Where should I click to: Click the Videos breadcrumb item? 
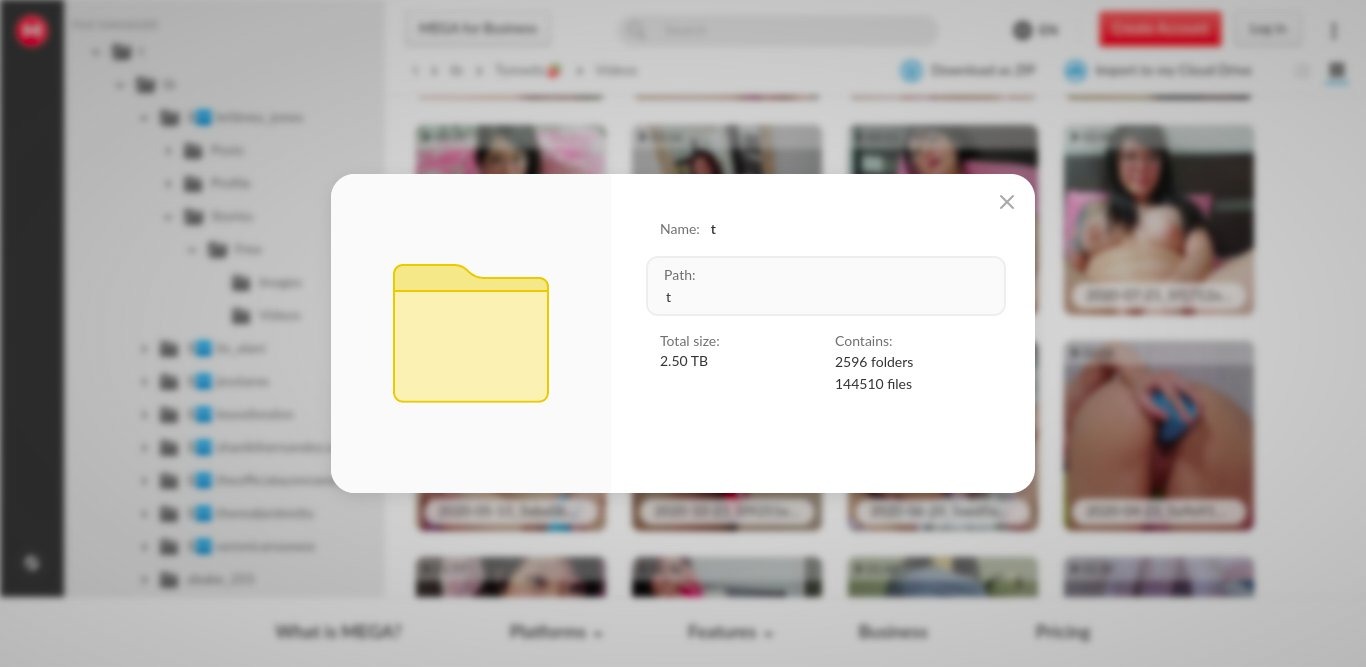(x=616, y=71)
